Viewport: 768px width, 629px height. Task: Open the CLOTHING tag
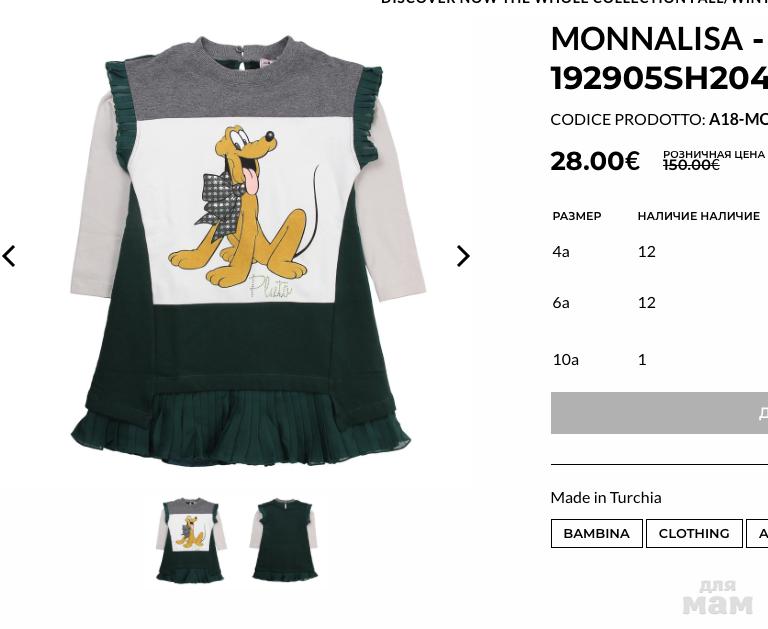[694, 533]
